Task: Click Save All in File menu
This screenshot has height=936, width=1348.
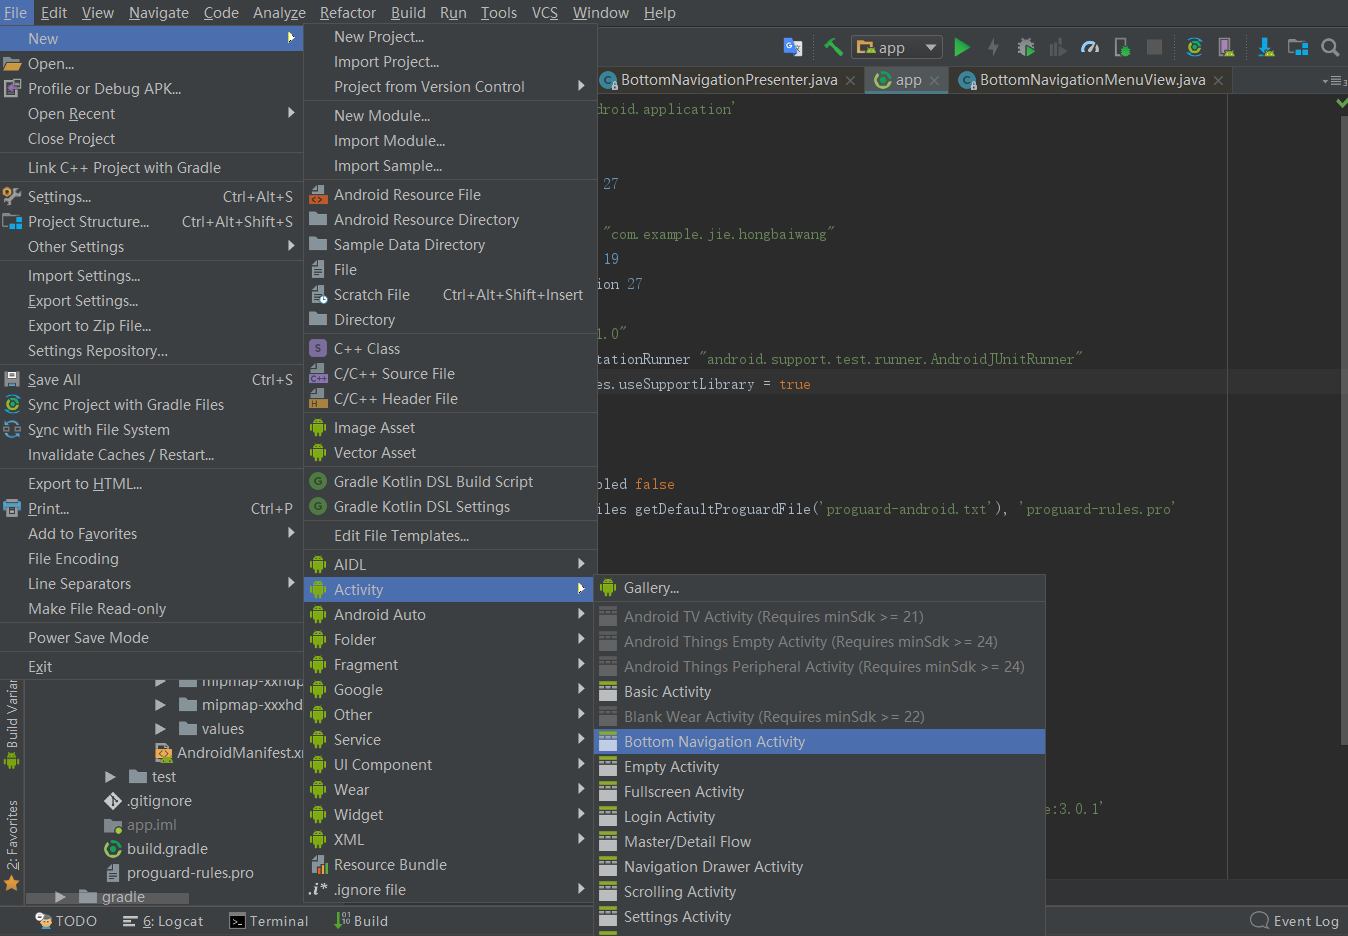Action: tap(151, 380)
